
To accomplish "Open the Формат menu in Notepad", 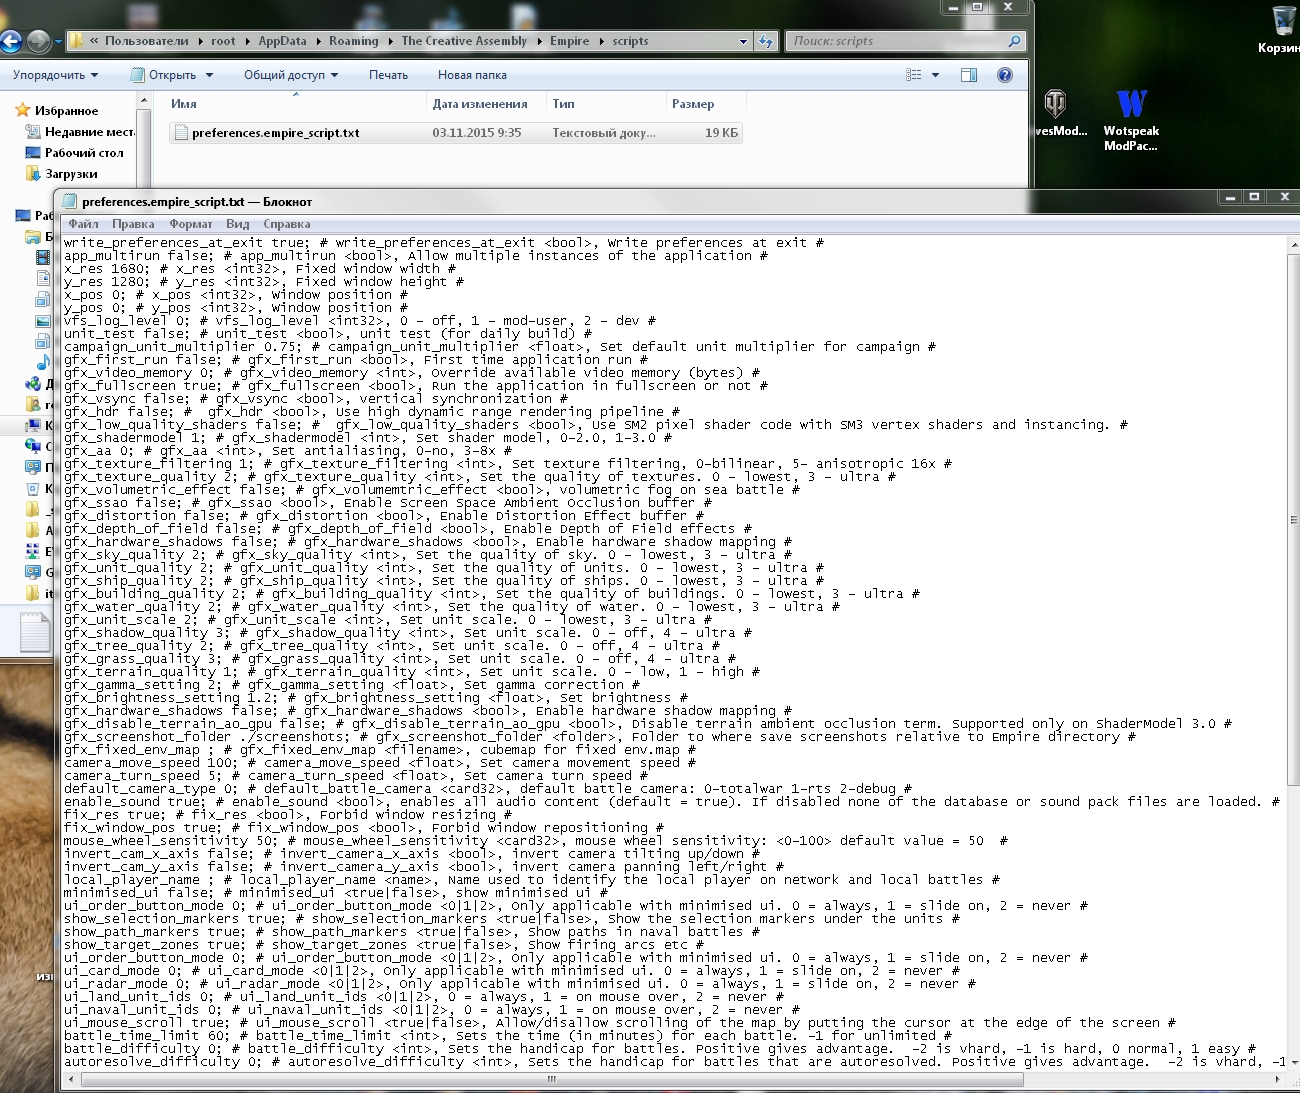I will point(190,224).
